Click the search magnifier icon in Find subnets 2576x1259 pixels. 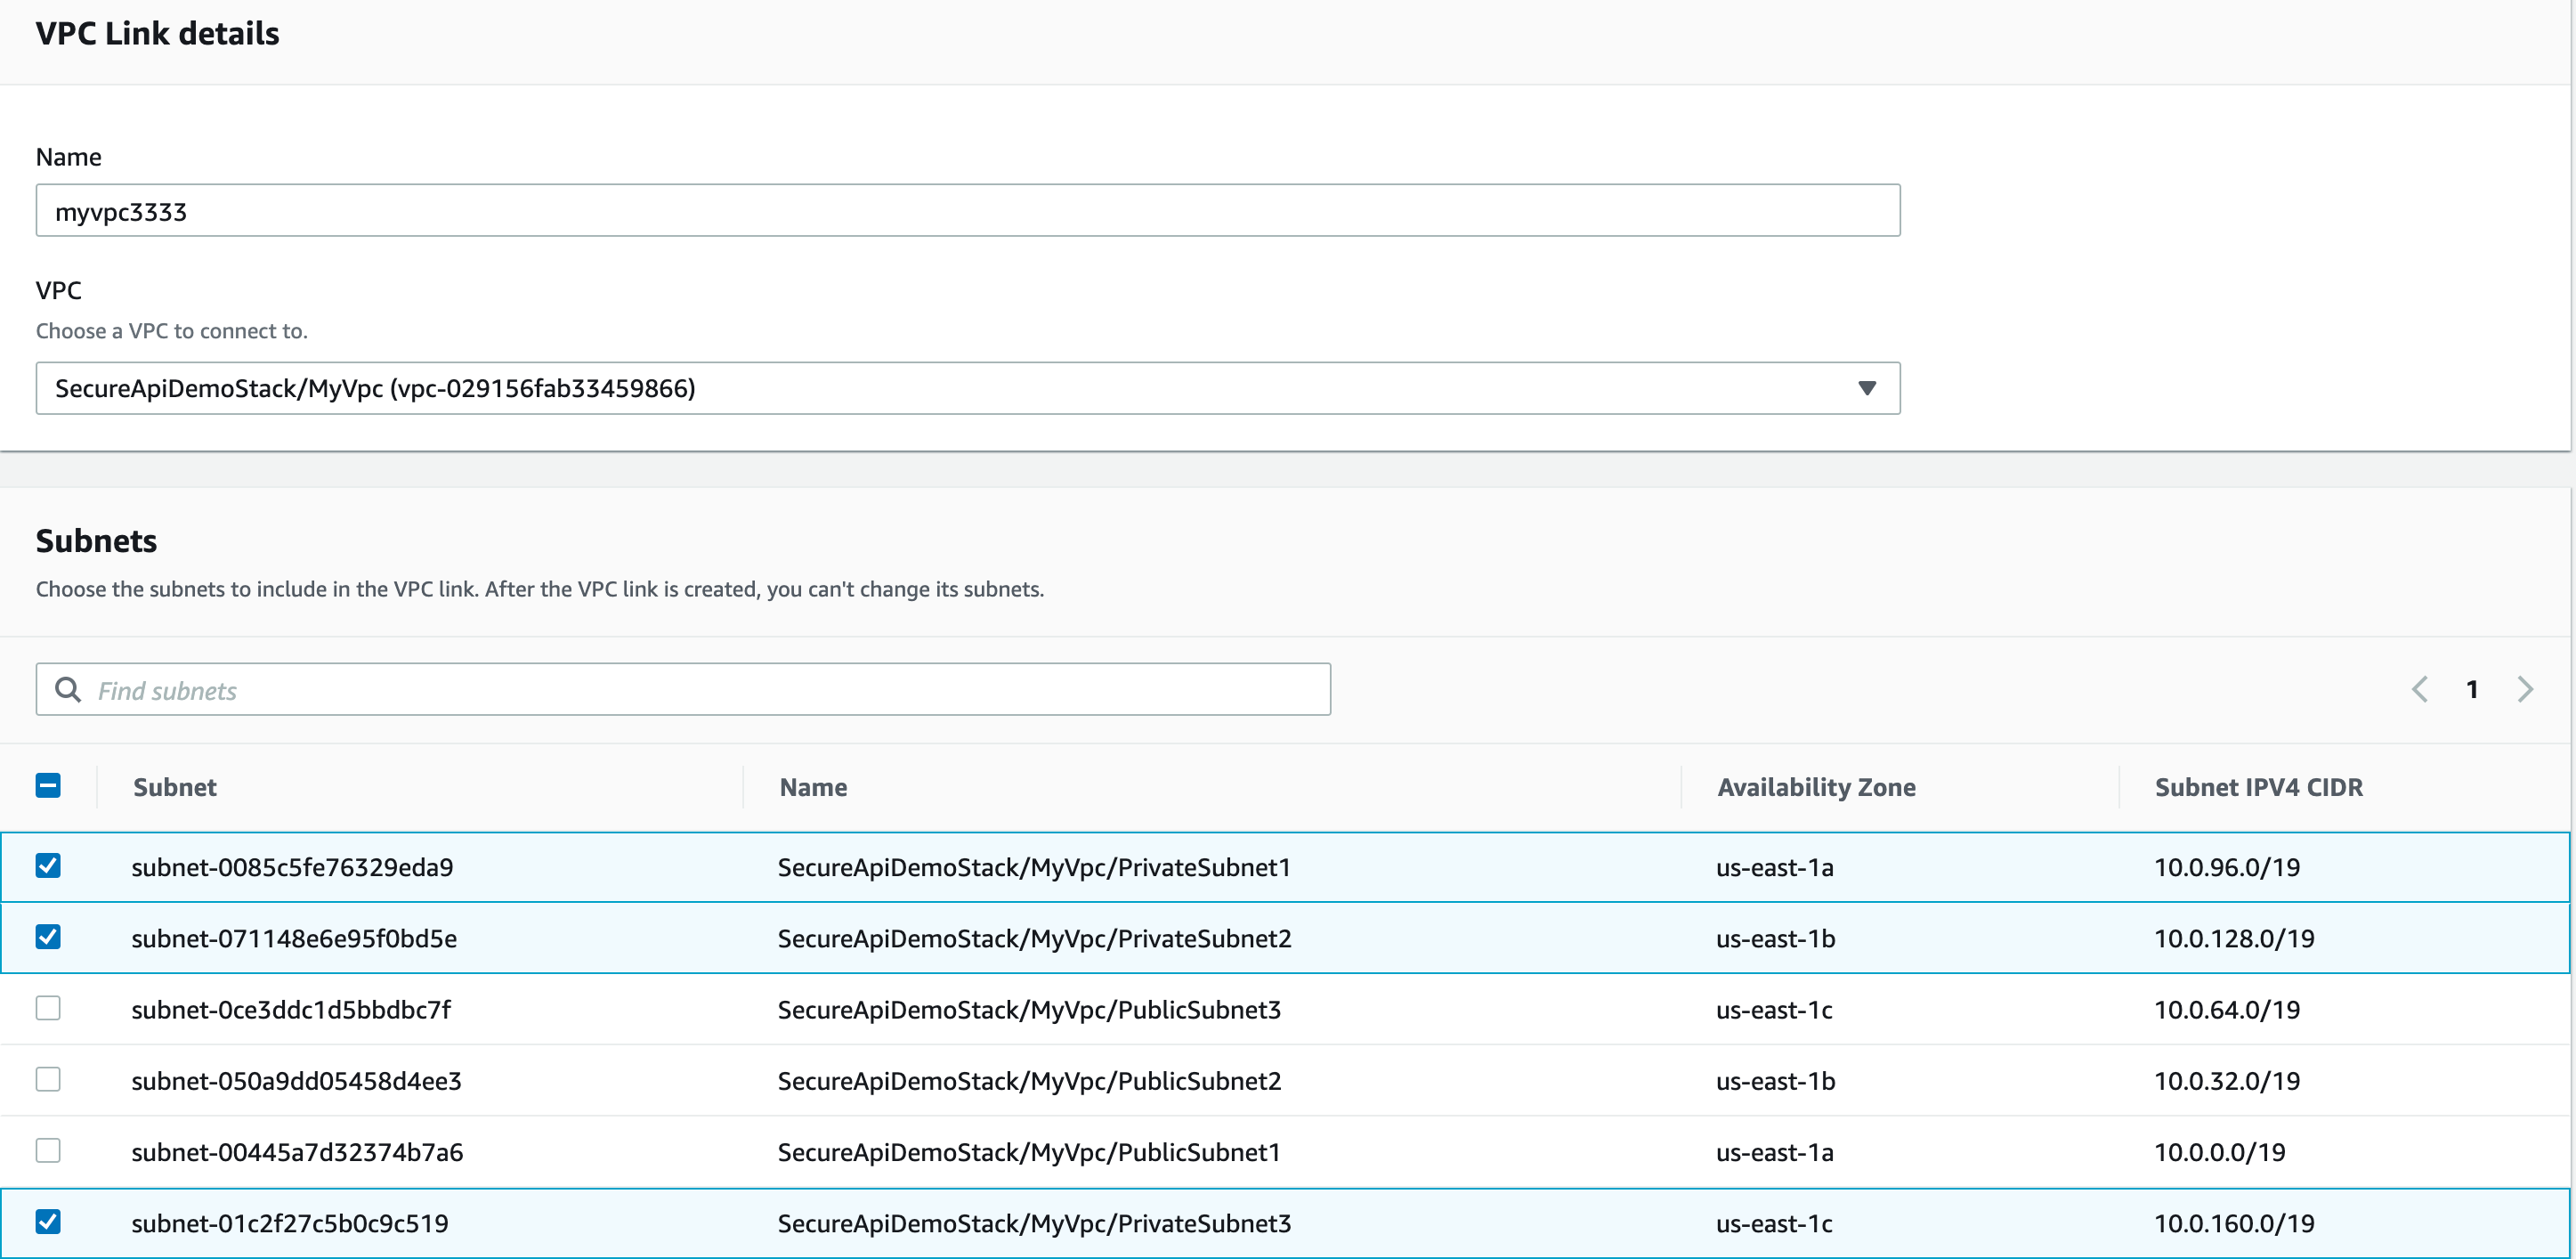(67, 690)
